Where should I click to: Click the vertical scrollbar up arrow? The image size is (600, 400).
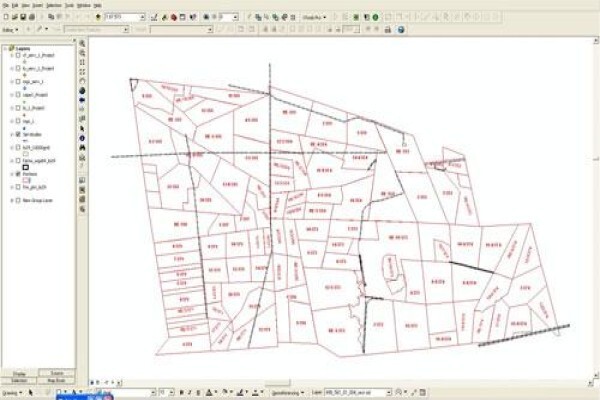tap(596, 40)
